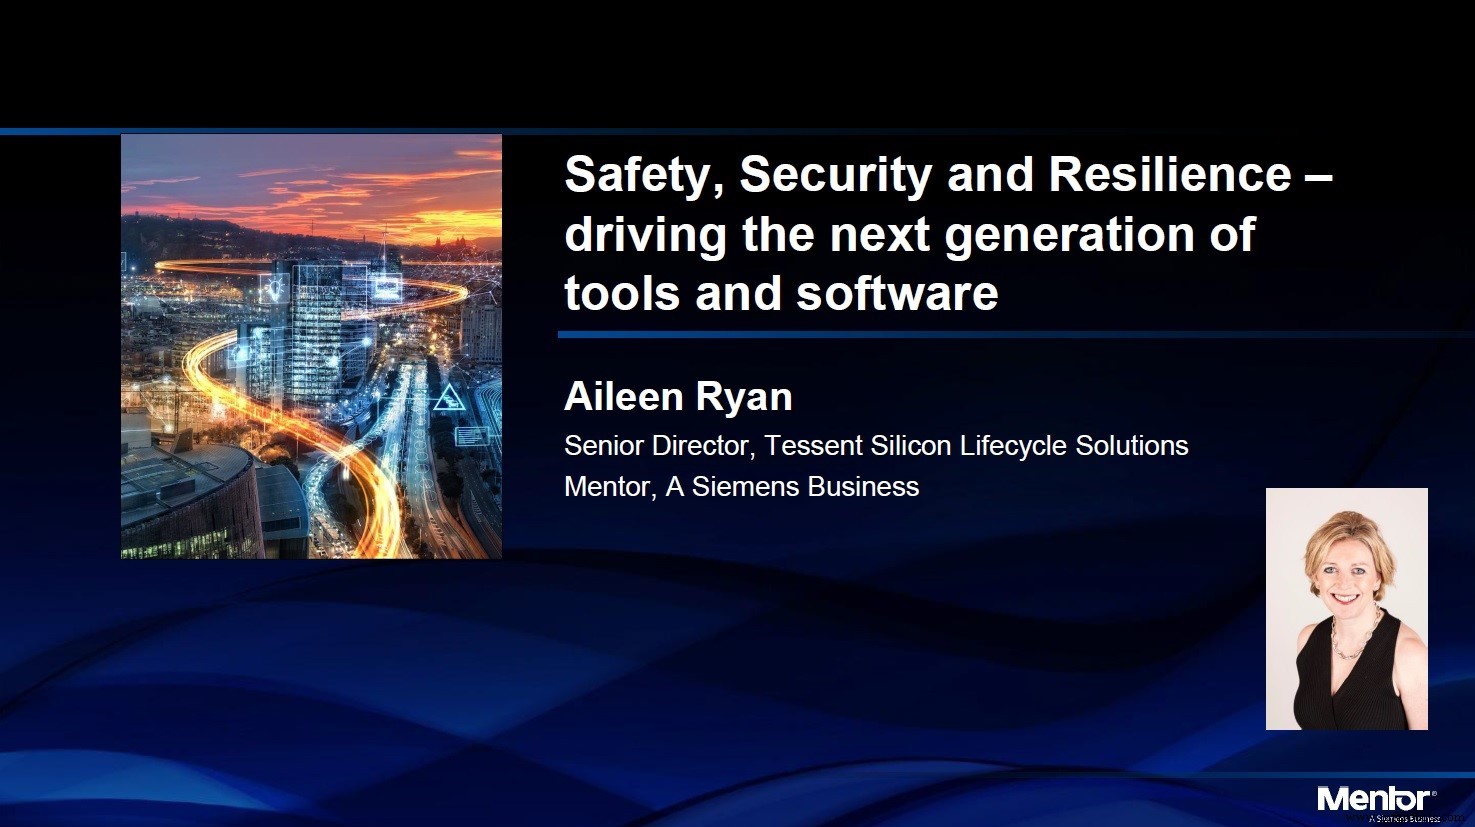The height and width of the screenshot is (827, 1475).
Task: Select the speaker name Aileen Ryan
Action: 678,397
